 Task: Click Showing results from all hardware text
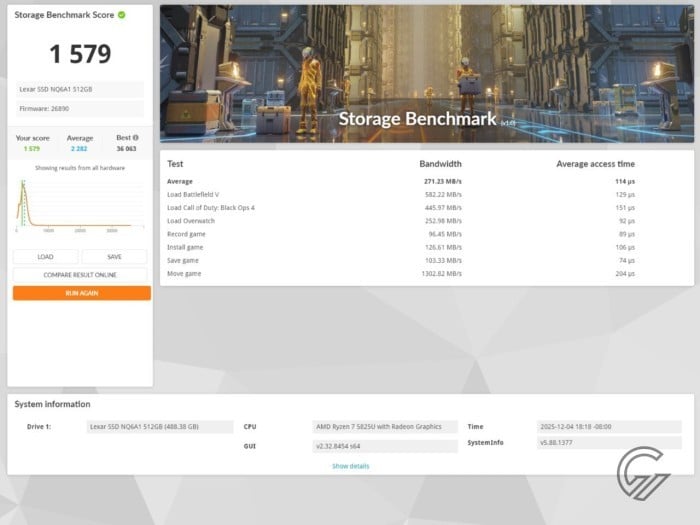[80, 168]
